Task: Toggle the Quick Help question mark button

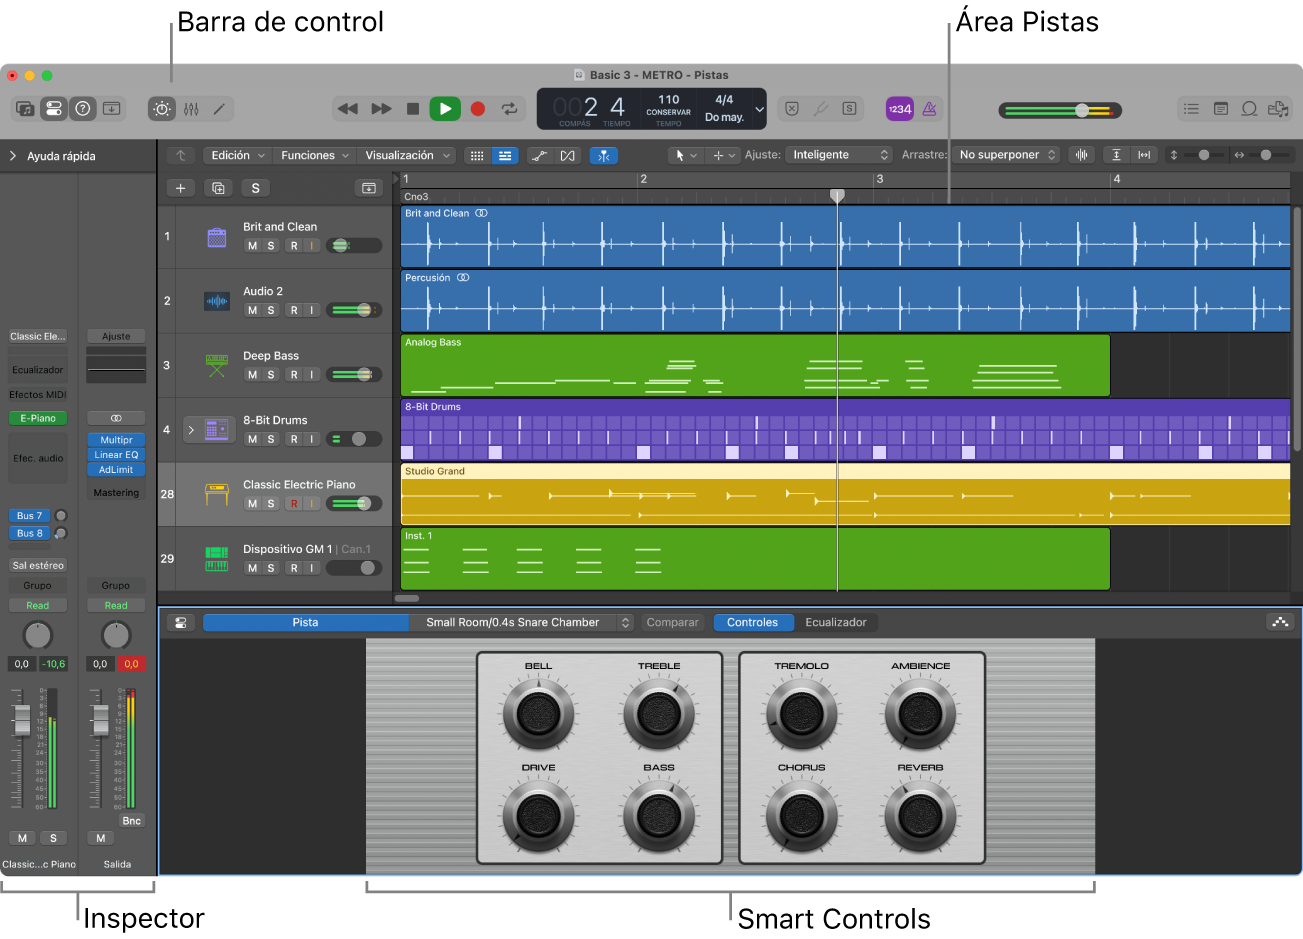Action: tap(83, 108)
